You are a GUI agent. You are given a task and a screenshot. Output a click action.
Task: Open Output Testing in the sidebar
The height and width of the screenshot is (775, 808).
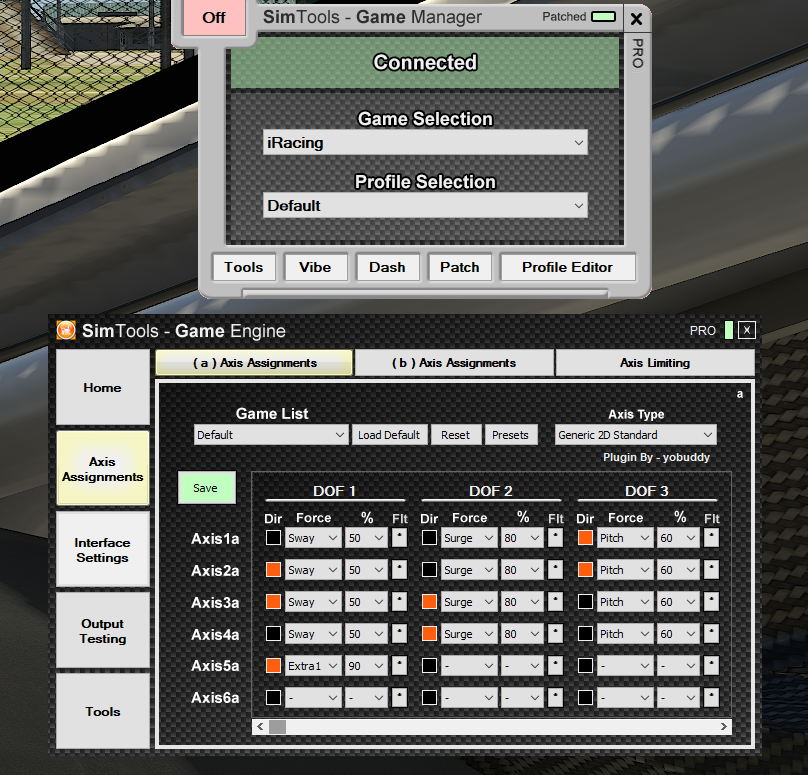(103, 631)
